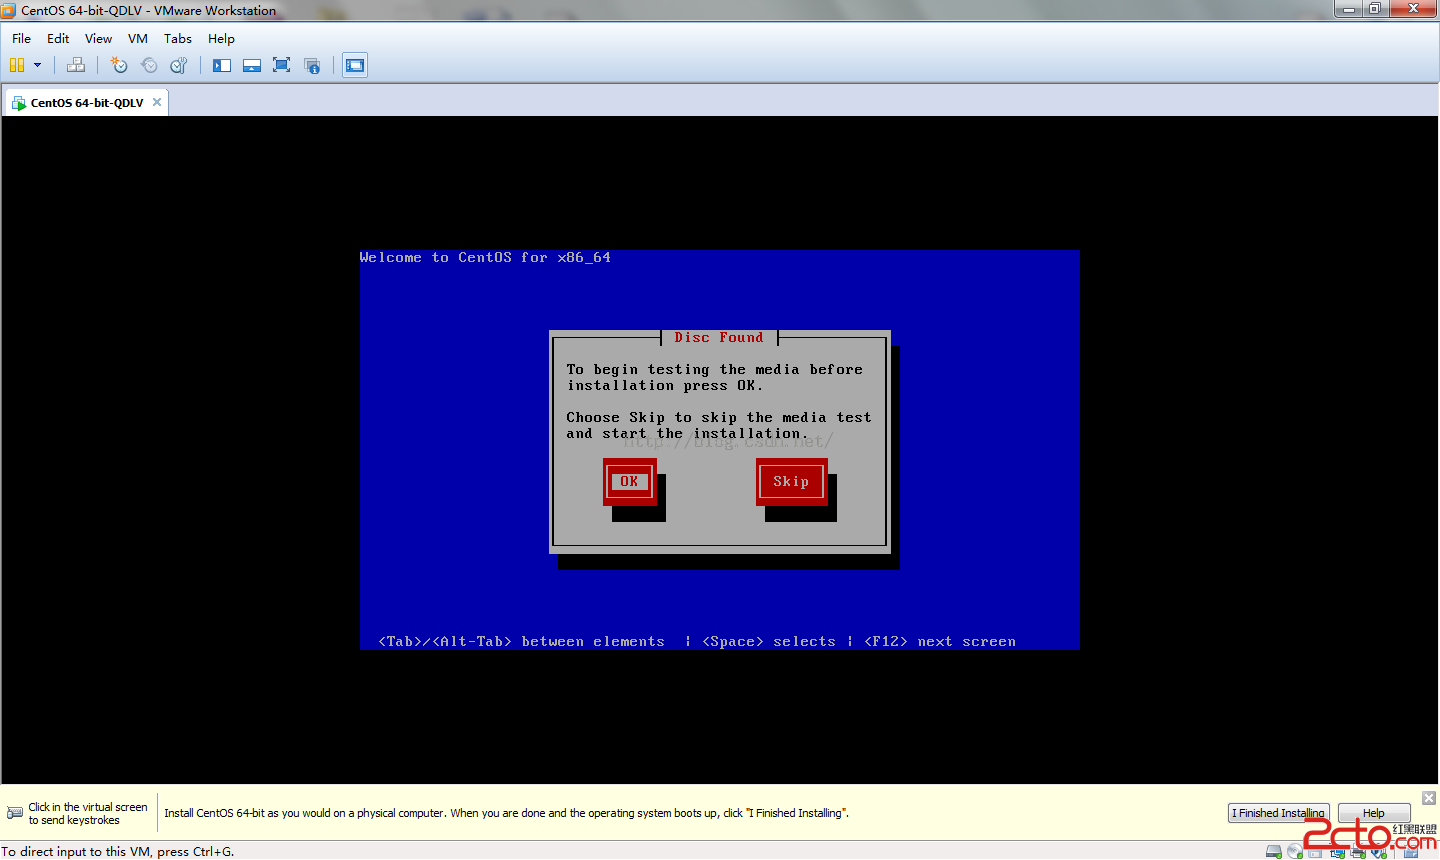Click 'Welcome to CentOS for x86_64' text
1440x860 pixels.
tap(485, 258)
